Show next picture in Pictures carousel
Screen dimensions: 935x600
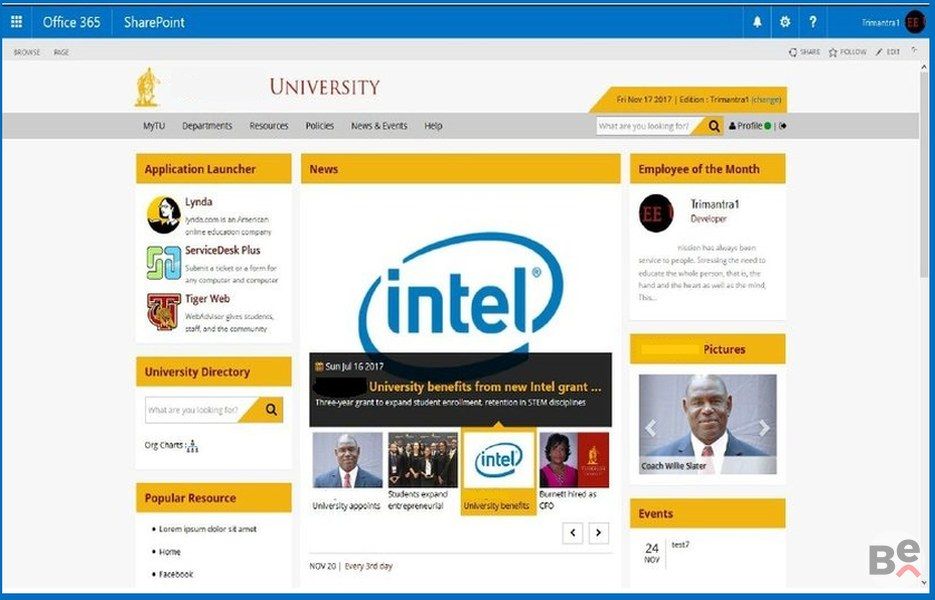click(764, 427)
